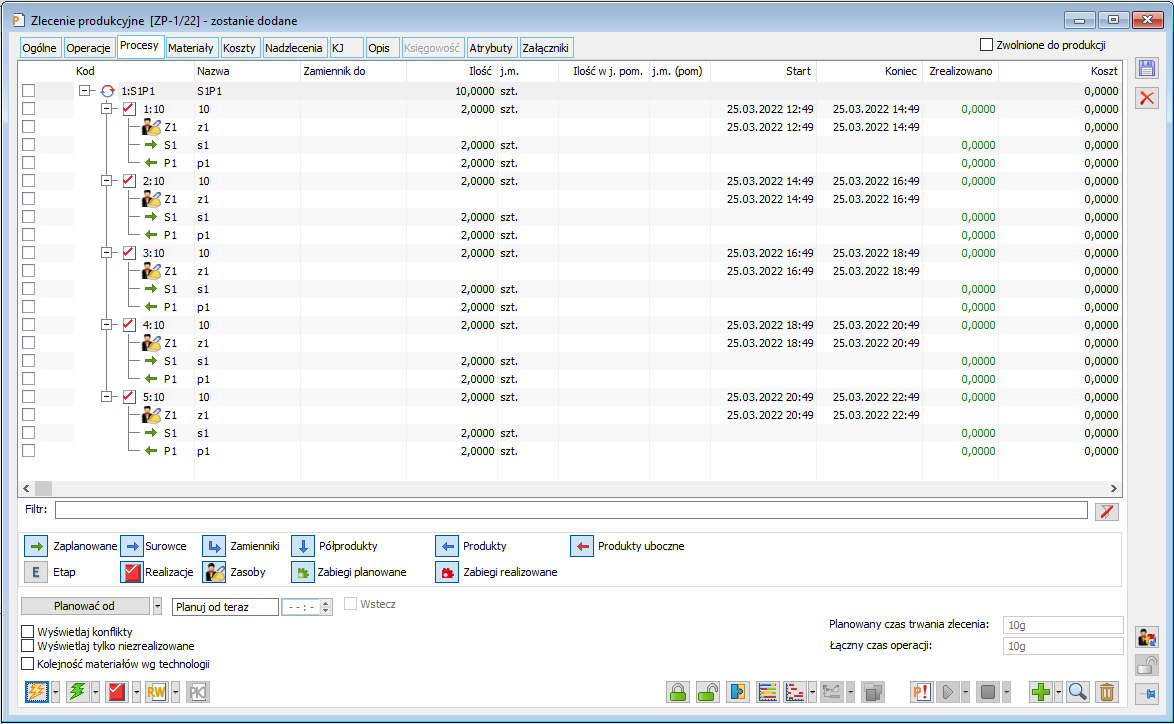Viewport: 1174px width, 724px height.
Task: Open the Planuj od teraz combo box
Action: (225, 606)
